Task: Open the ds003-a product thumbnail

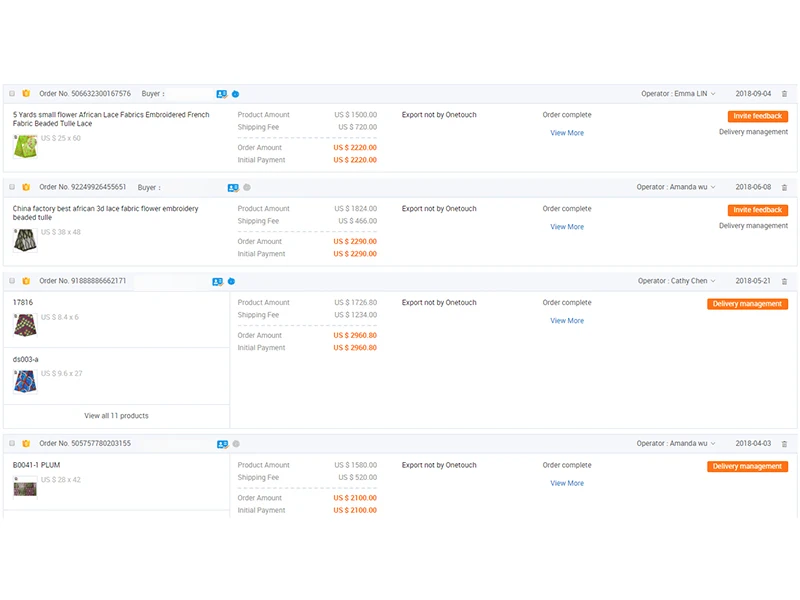Action: tap(25, 380)
